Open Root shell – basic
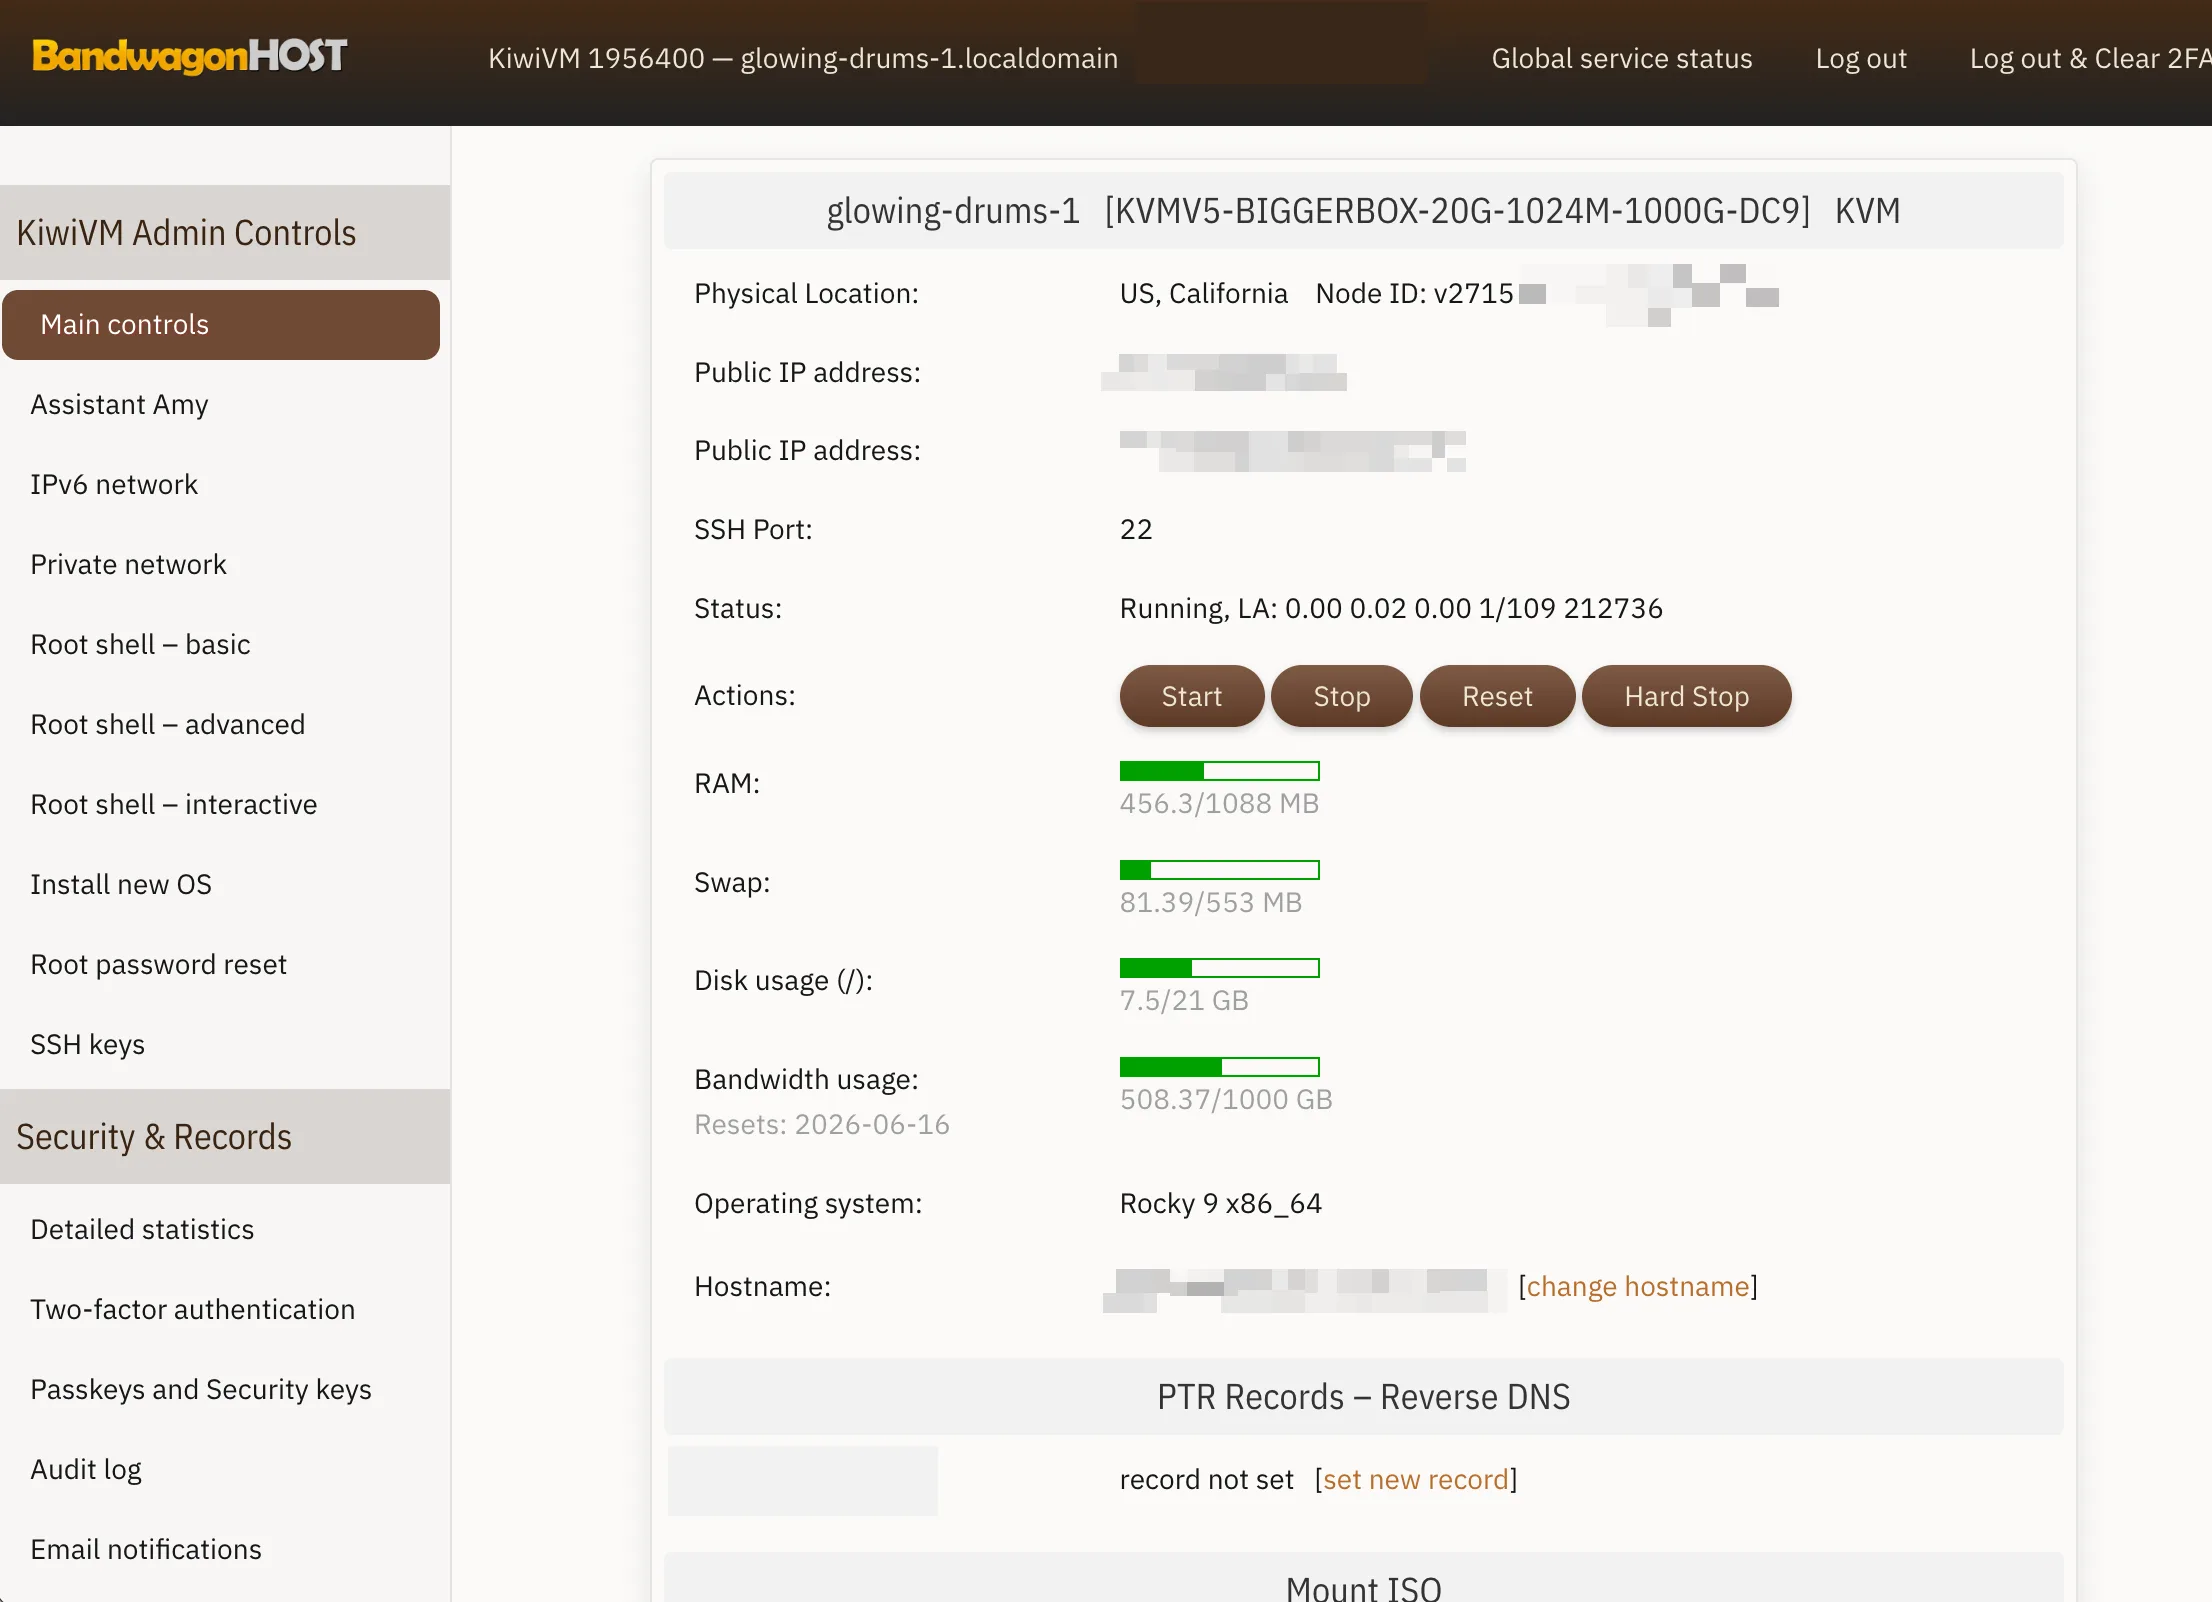2212x1602 pixels. (x=140, y=645)
